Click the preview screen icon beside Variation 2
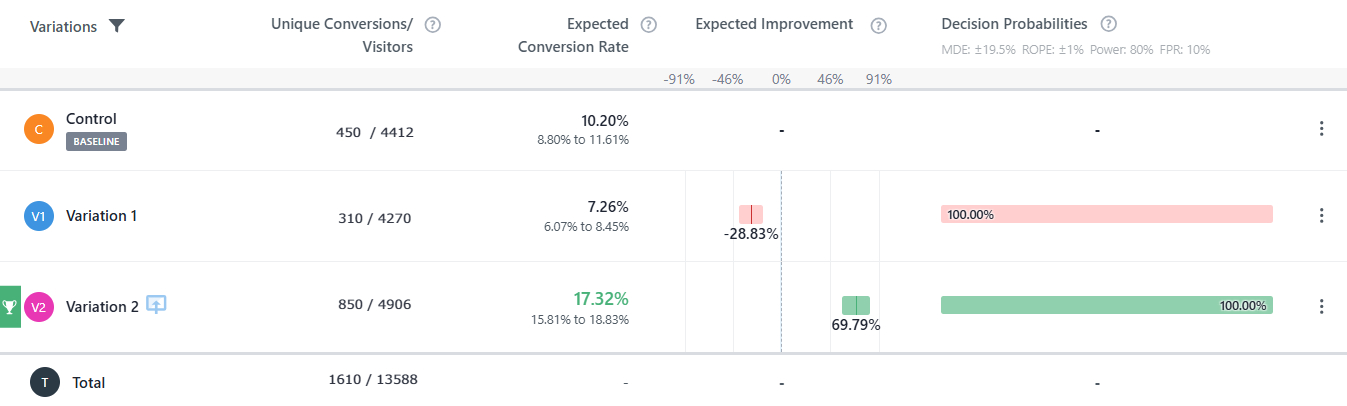Image resolution: width=1347 pixels, height=406 pixels. click(x=156, y=304)
